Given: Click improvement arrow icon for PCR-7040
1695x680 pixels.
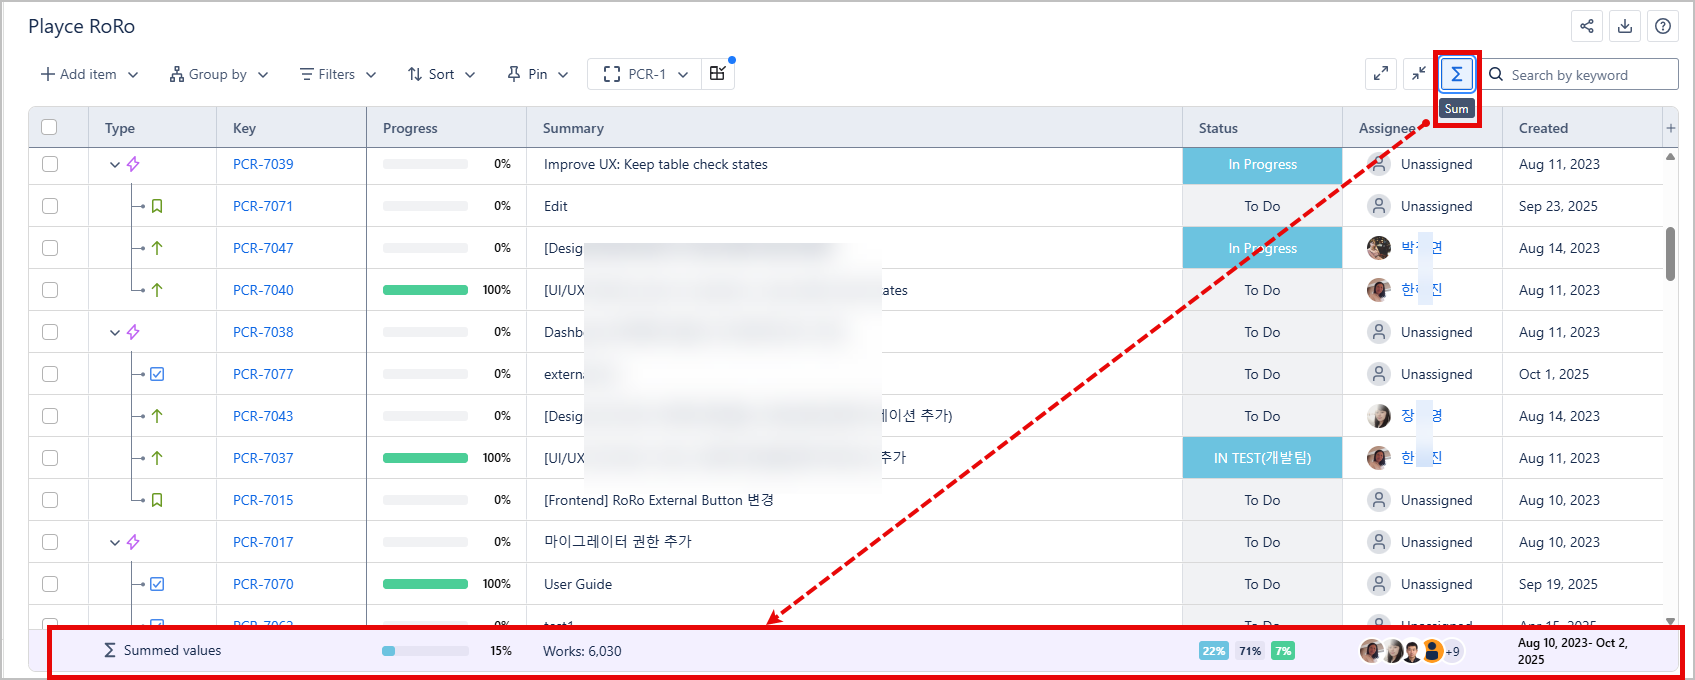Looking at the screenshot, I should click(x=157, y=290).
